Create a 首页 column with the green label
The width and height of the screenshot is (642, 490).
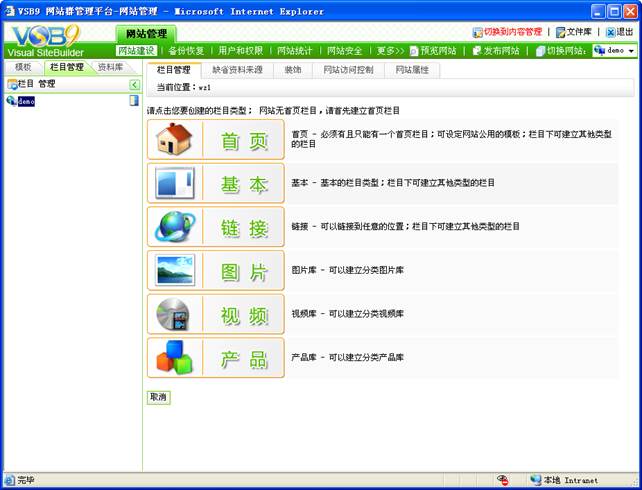(x=244, y=142)
